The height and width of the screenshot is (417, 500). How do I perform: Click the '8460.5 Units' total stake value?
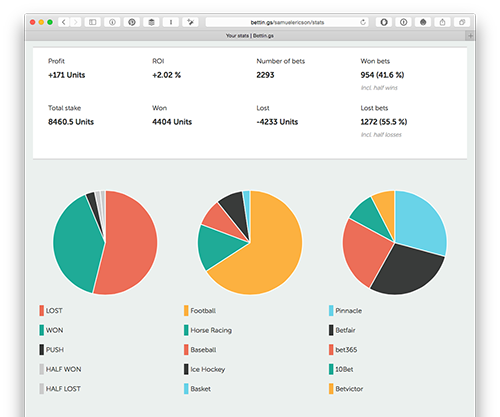pyautogui.click(x=71, y=122)
